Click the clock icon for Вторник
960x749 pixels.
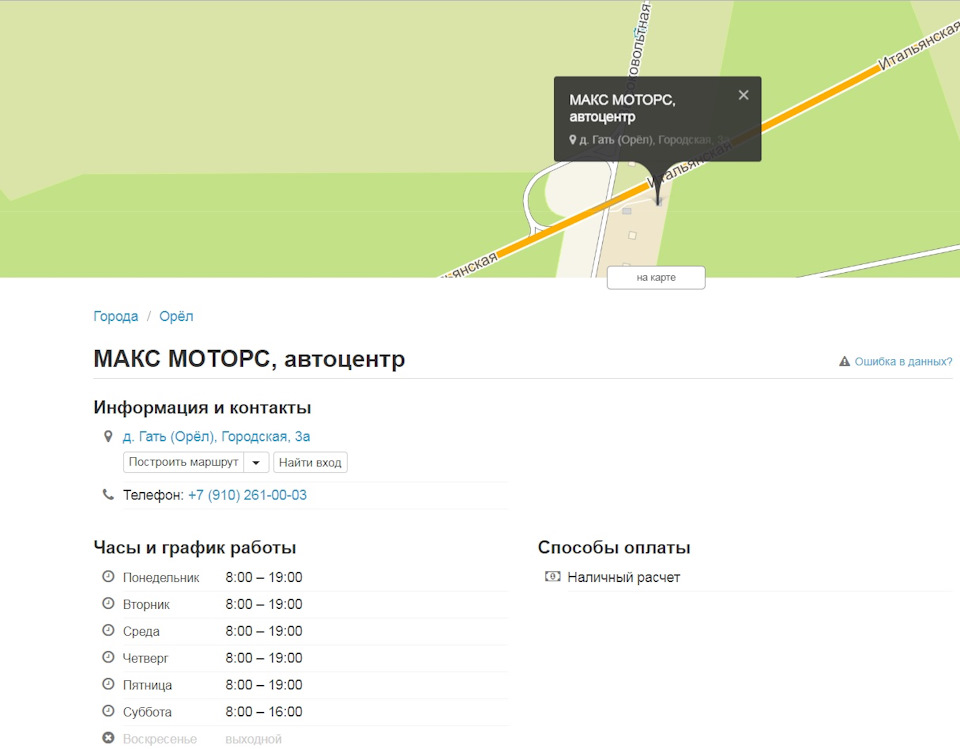pos(108,603)
